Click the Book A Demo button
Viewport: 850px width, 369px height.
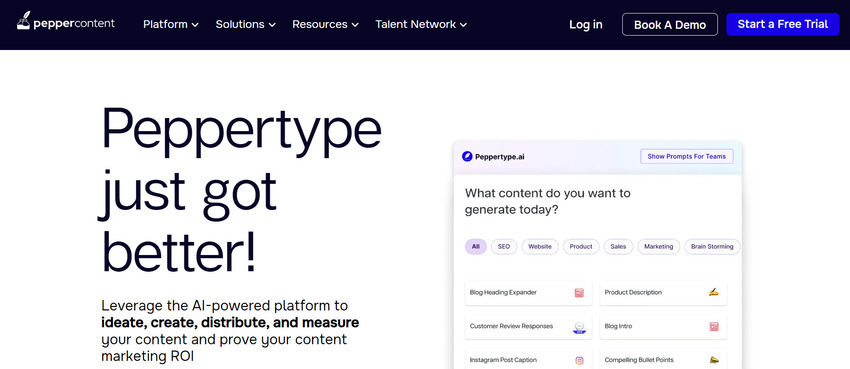click(x=670, y=24)
